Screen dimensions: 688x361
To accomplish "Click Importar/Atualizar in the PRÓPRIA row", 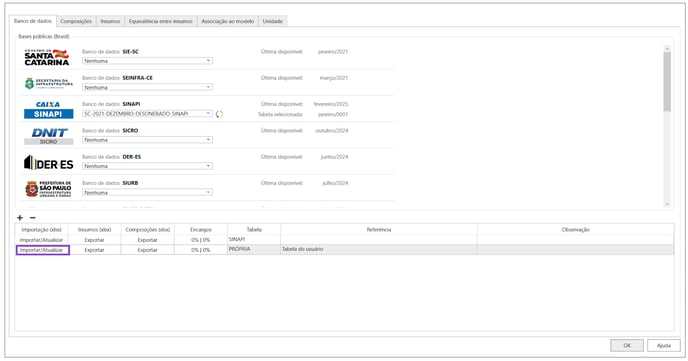I will (43, 250).
